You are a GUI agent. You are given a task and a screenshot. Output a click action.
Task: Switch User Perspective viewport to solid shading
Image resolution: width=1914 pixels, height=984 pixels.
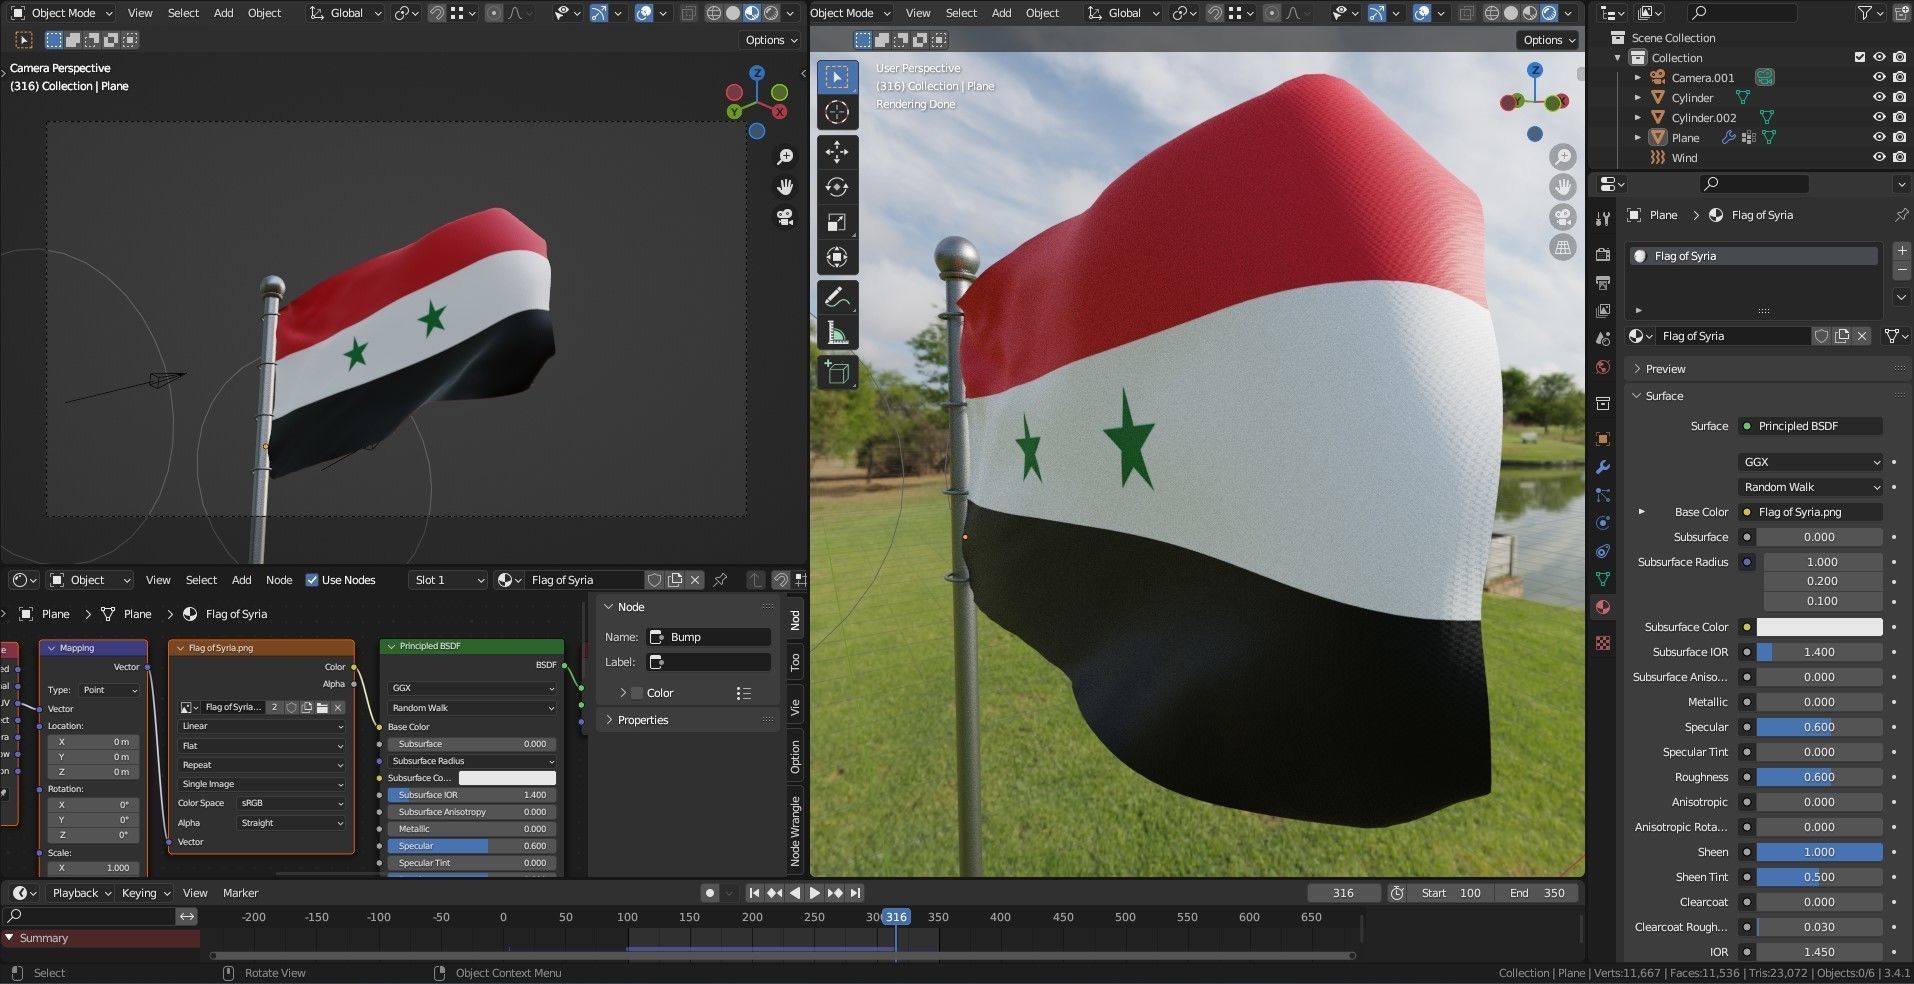(x=1511, y=13)
